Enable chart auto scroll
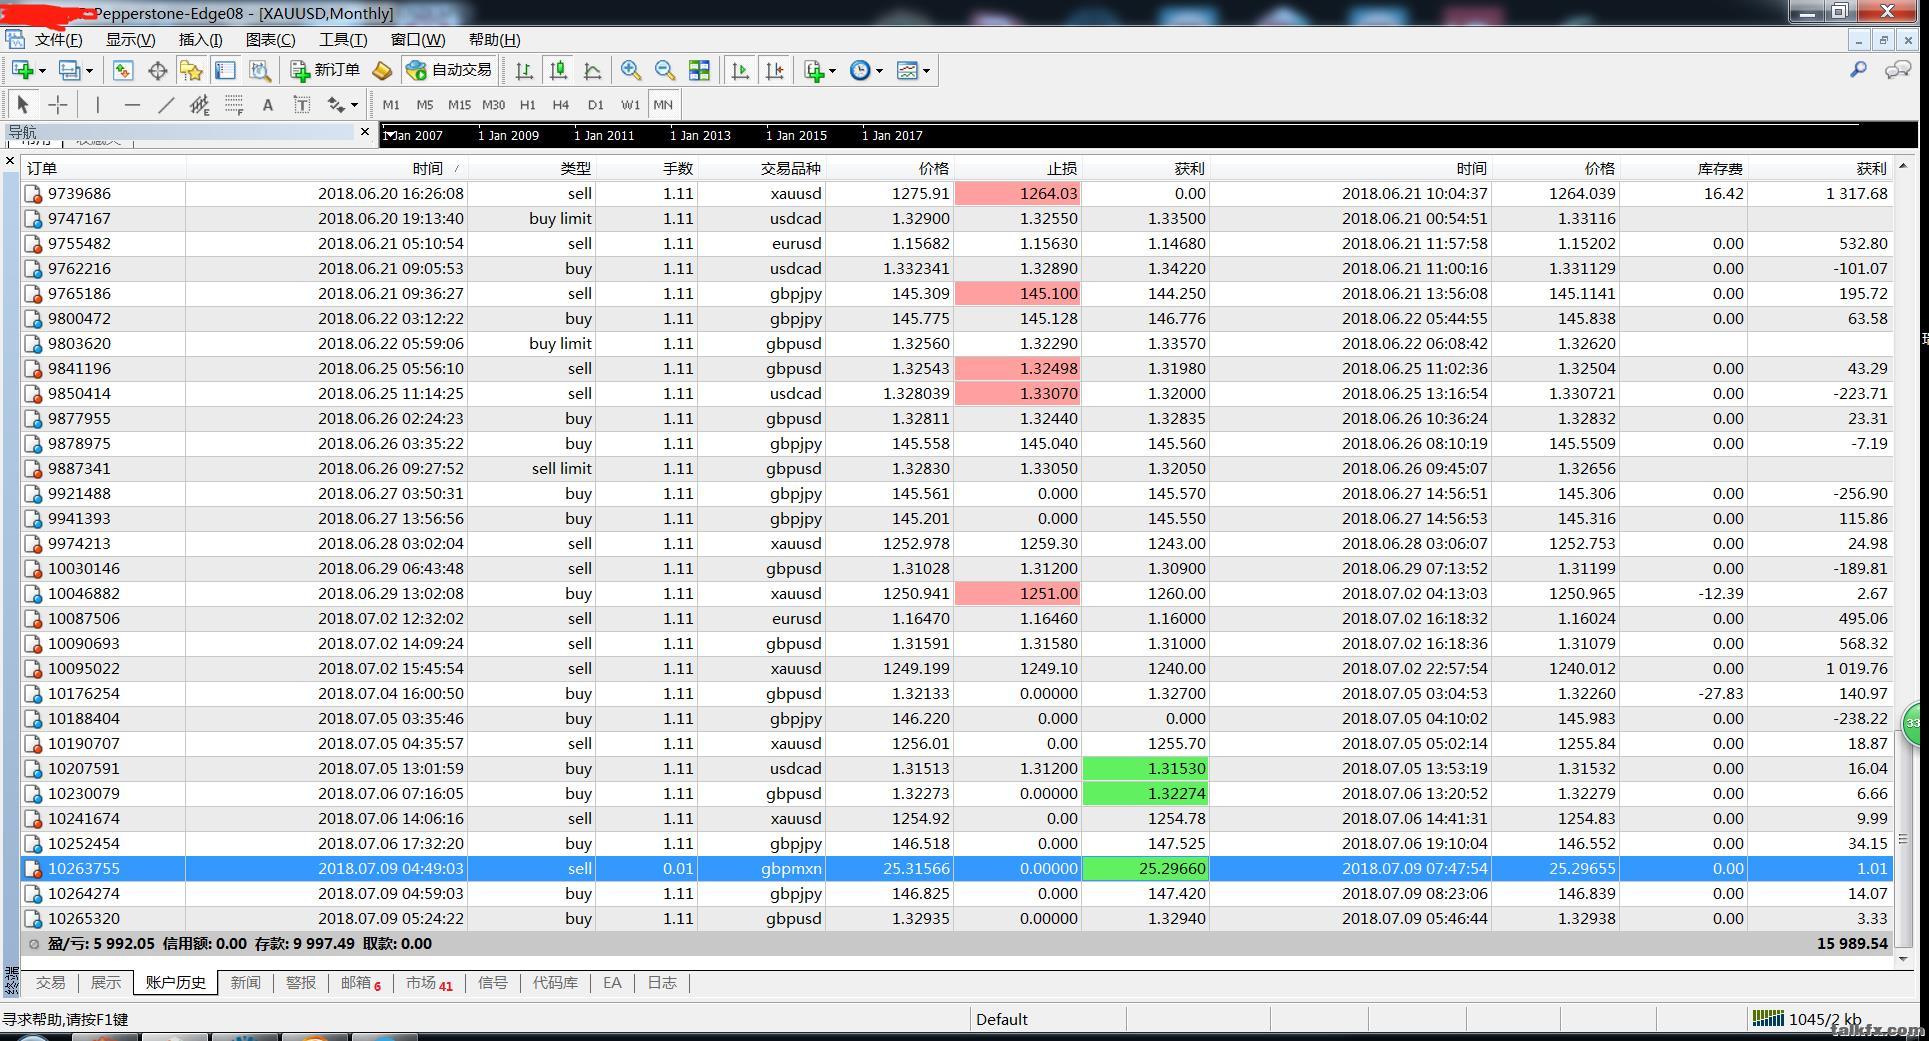 (740, 70)
